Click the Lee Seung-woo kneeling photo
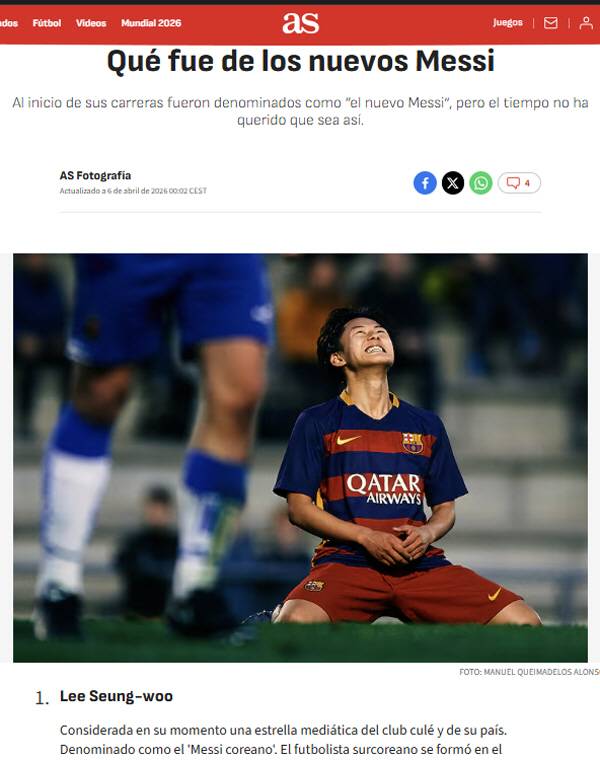 coord(300,458)
